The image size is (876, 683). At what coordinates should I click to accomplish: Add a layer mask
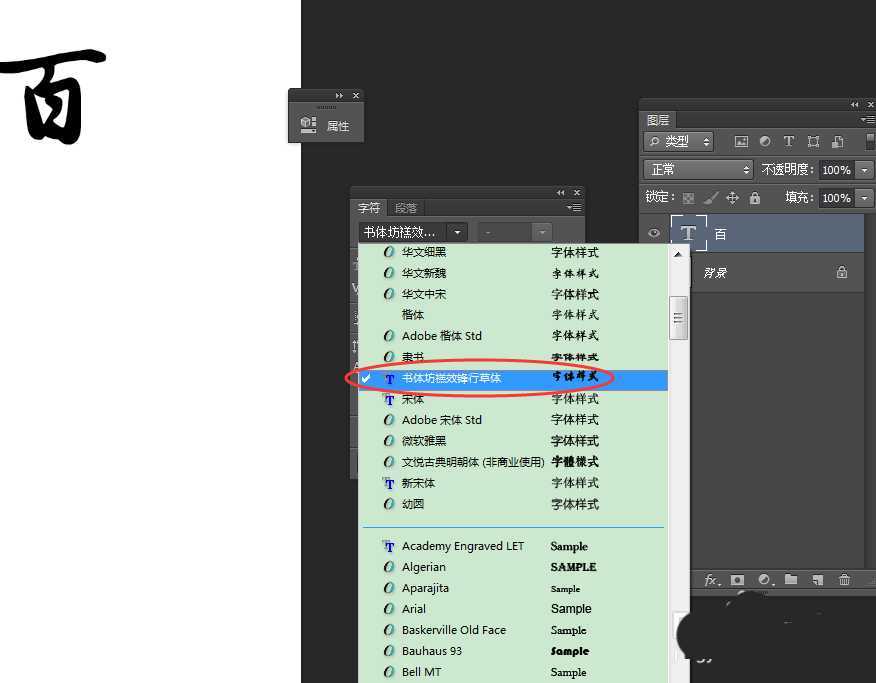tap(738, 580)
